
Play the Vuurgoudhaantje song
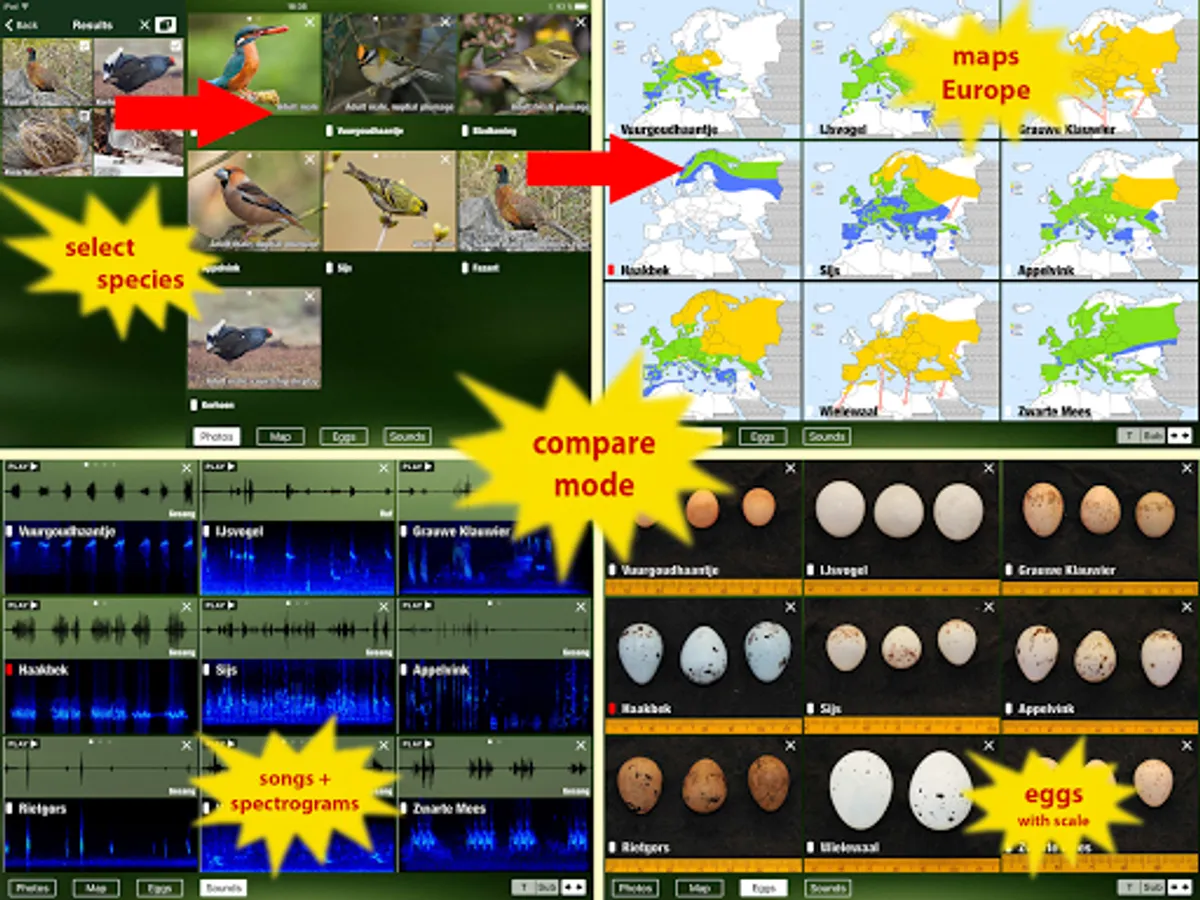21,466
